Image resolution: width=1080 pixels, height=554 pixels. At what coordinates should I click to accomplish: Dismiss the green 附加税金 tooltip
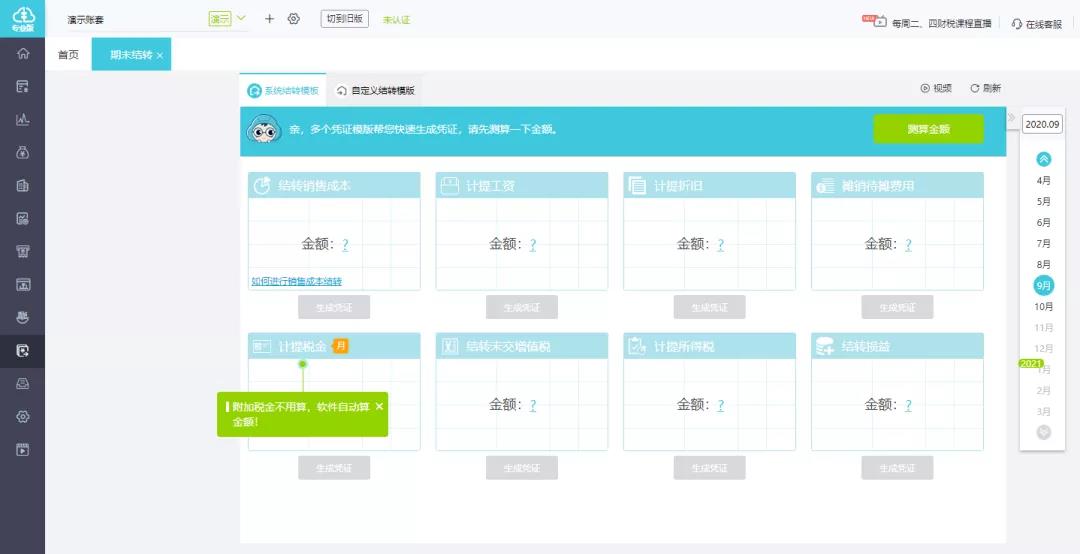point(379,406)
